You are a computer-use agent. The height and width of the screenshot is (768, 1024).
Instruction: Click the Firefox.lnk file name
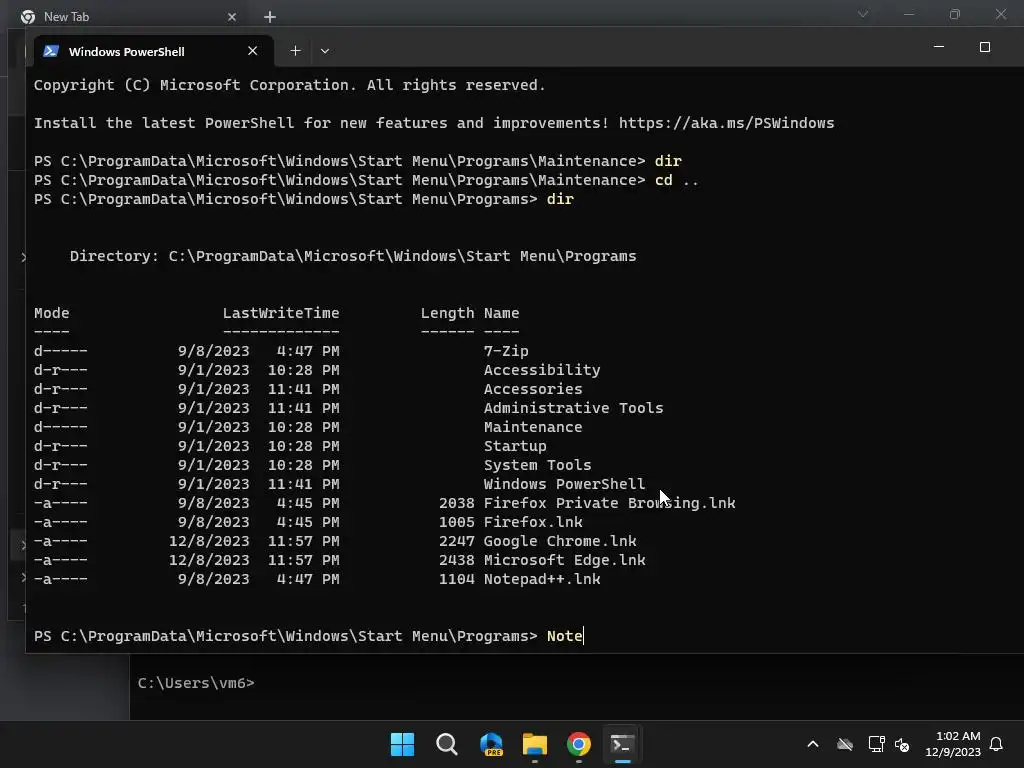533,522
